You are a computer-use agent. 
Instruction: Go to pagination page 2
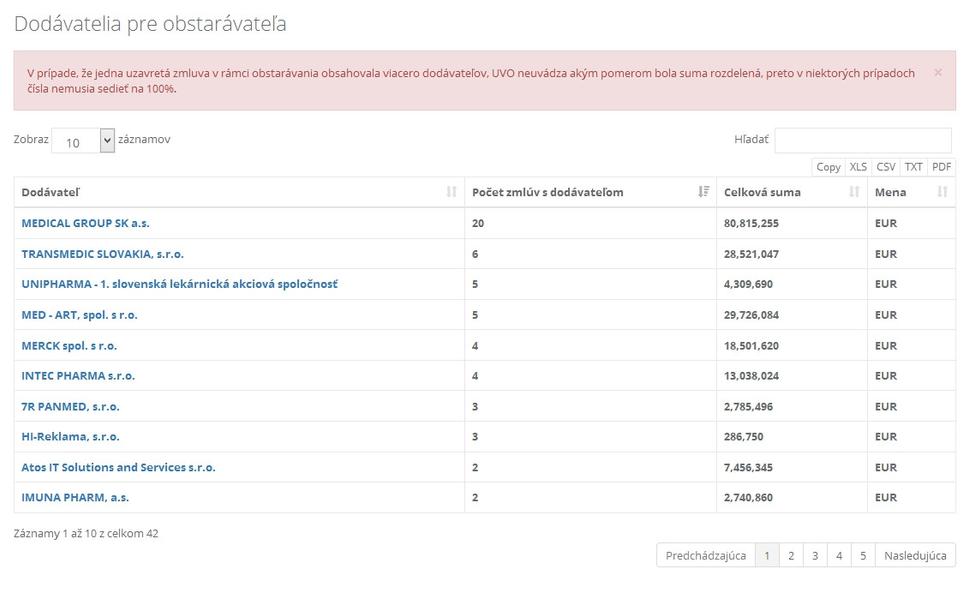[x=791, y=555]
